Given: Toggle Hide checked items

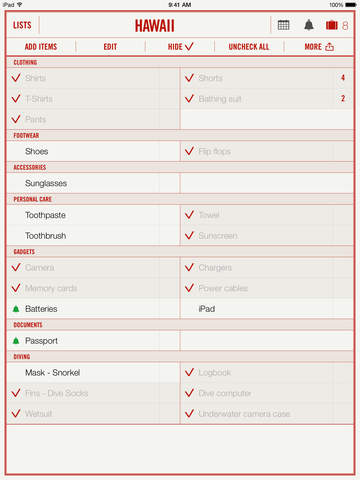Looking at the screenshot, I should point(180,47).
